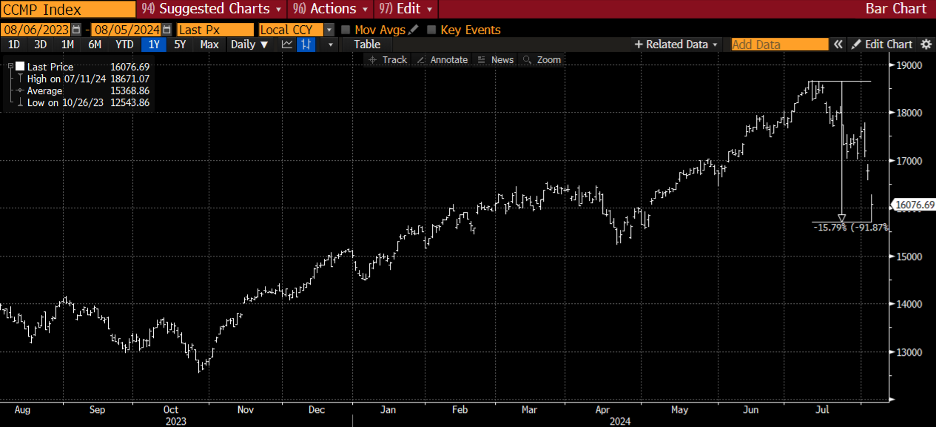936x428 pixels.
Task: Activate the Track crosshair tool
Action: click(x=388, y=60)
